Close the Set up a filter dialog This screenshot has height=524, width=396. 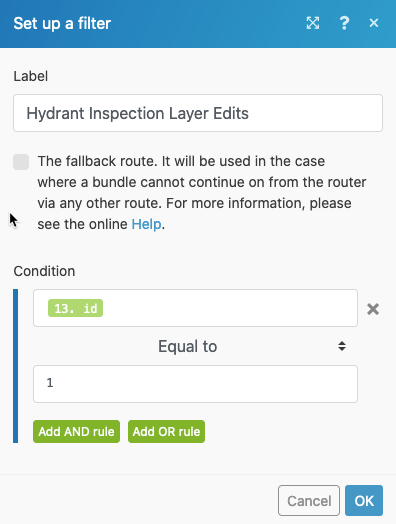(x=374, y=23)
